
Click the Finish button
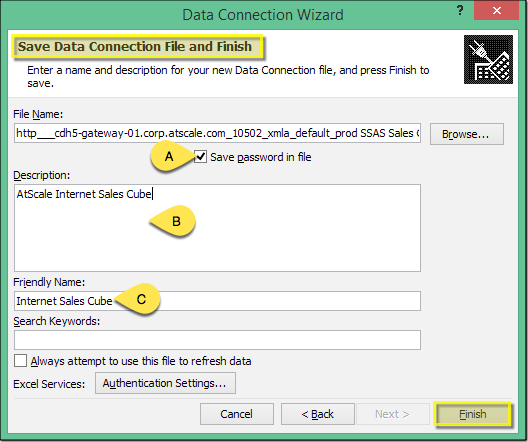[x=472, y=414]
